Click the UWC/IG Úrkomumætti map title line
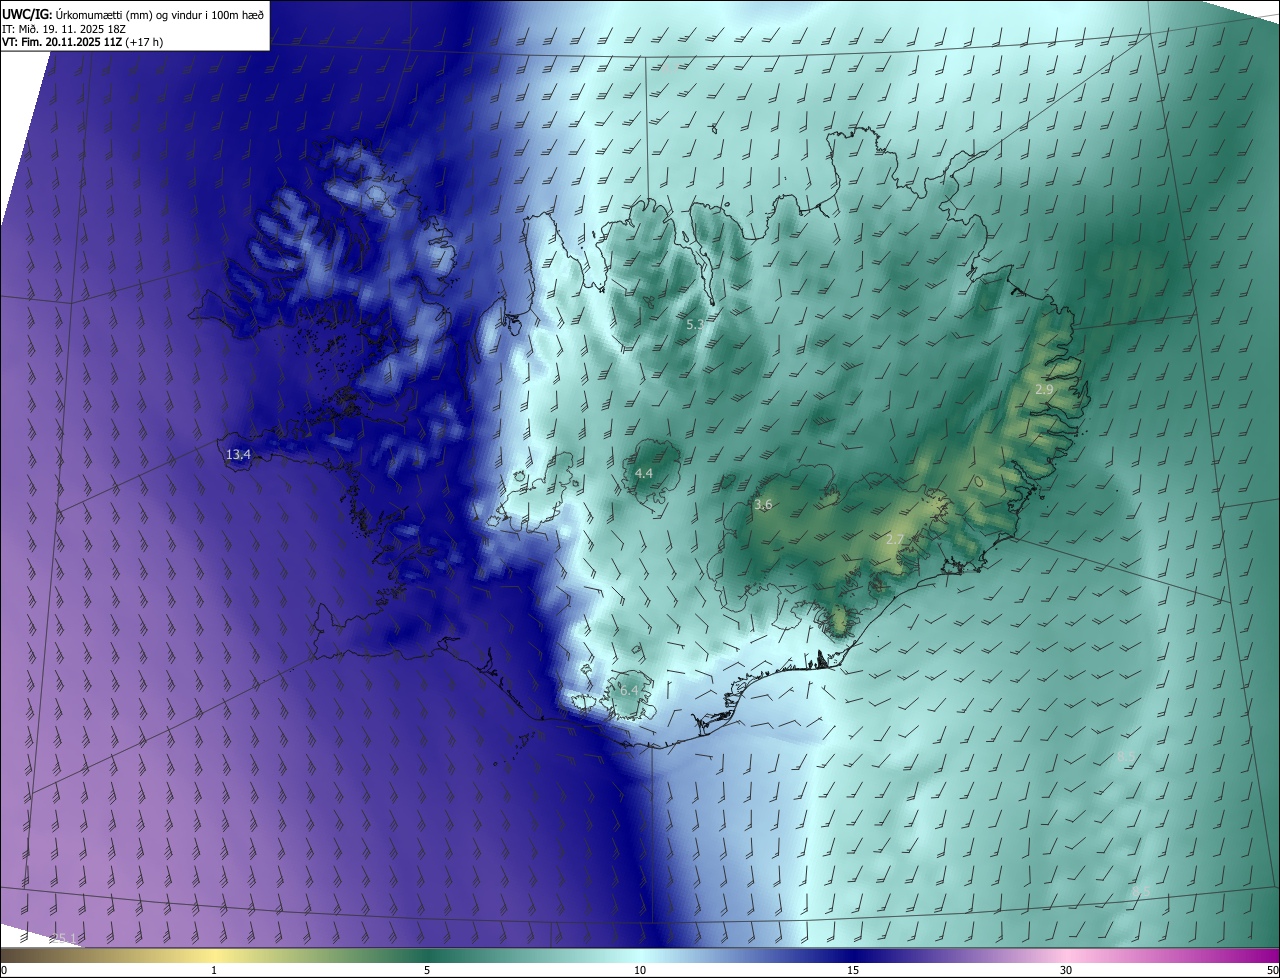Viewport: 1280px width, 978px height. coord(132,14)
